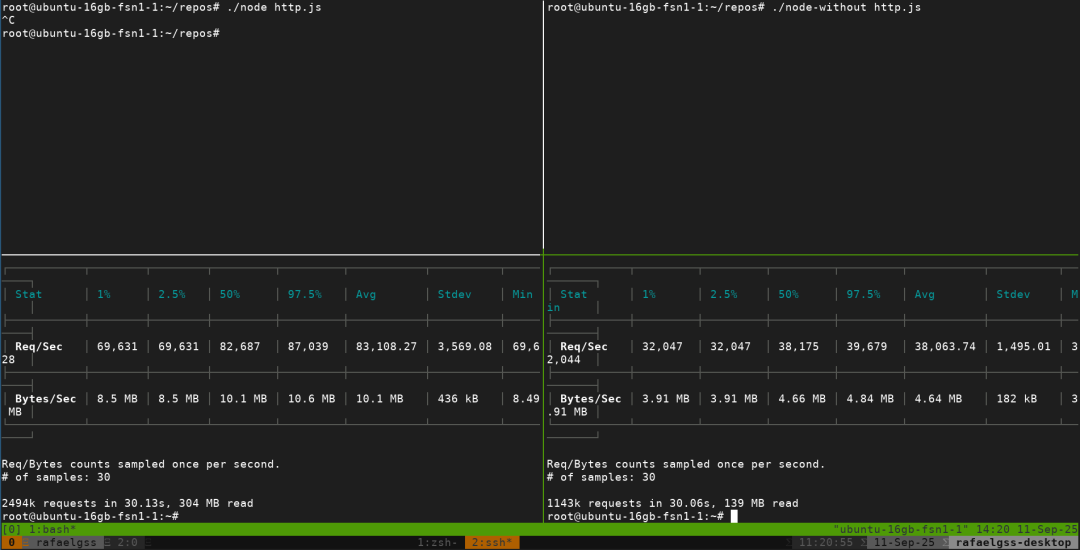Click the 2.5% column 8.5 MB value

178,399
